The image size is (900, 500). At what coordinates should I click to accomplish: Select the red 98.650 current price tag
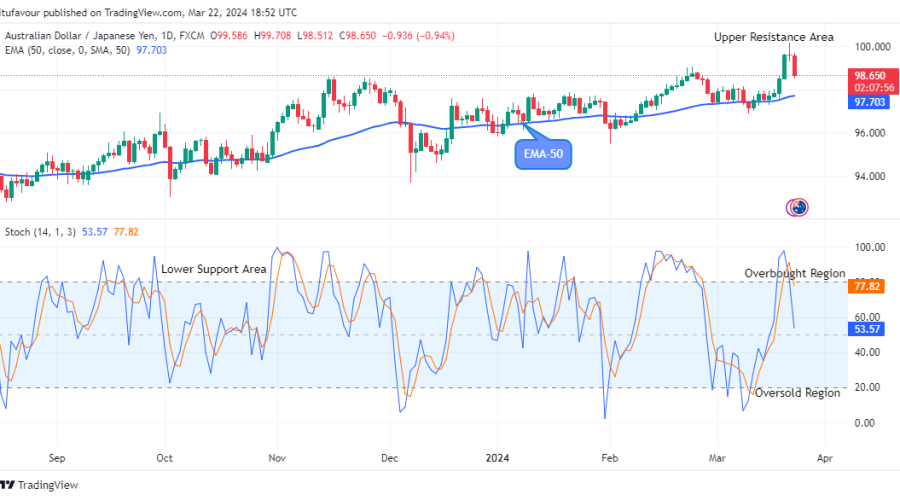(x=869, y=75)
